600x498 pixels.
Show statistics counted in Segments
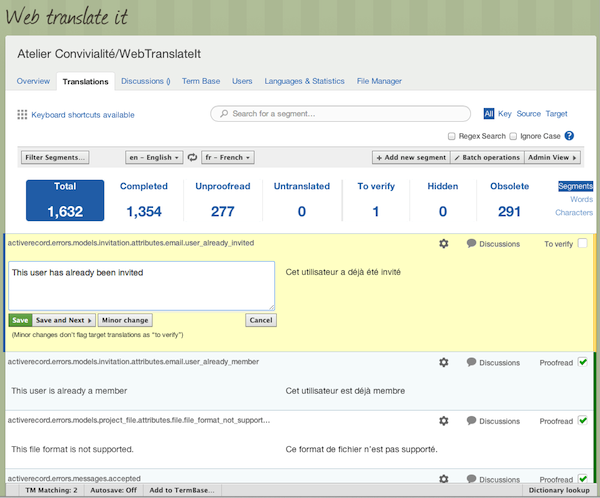coord(575,186)
